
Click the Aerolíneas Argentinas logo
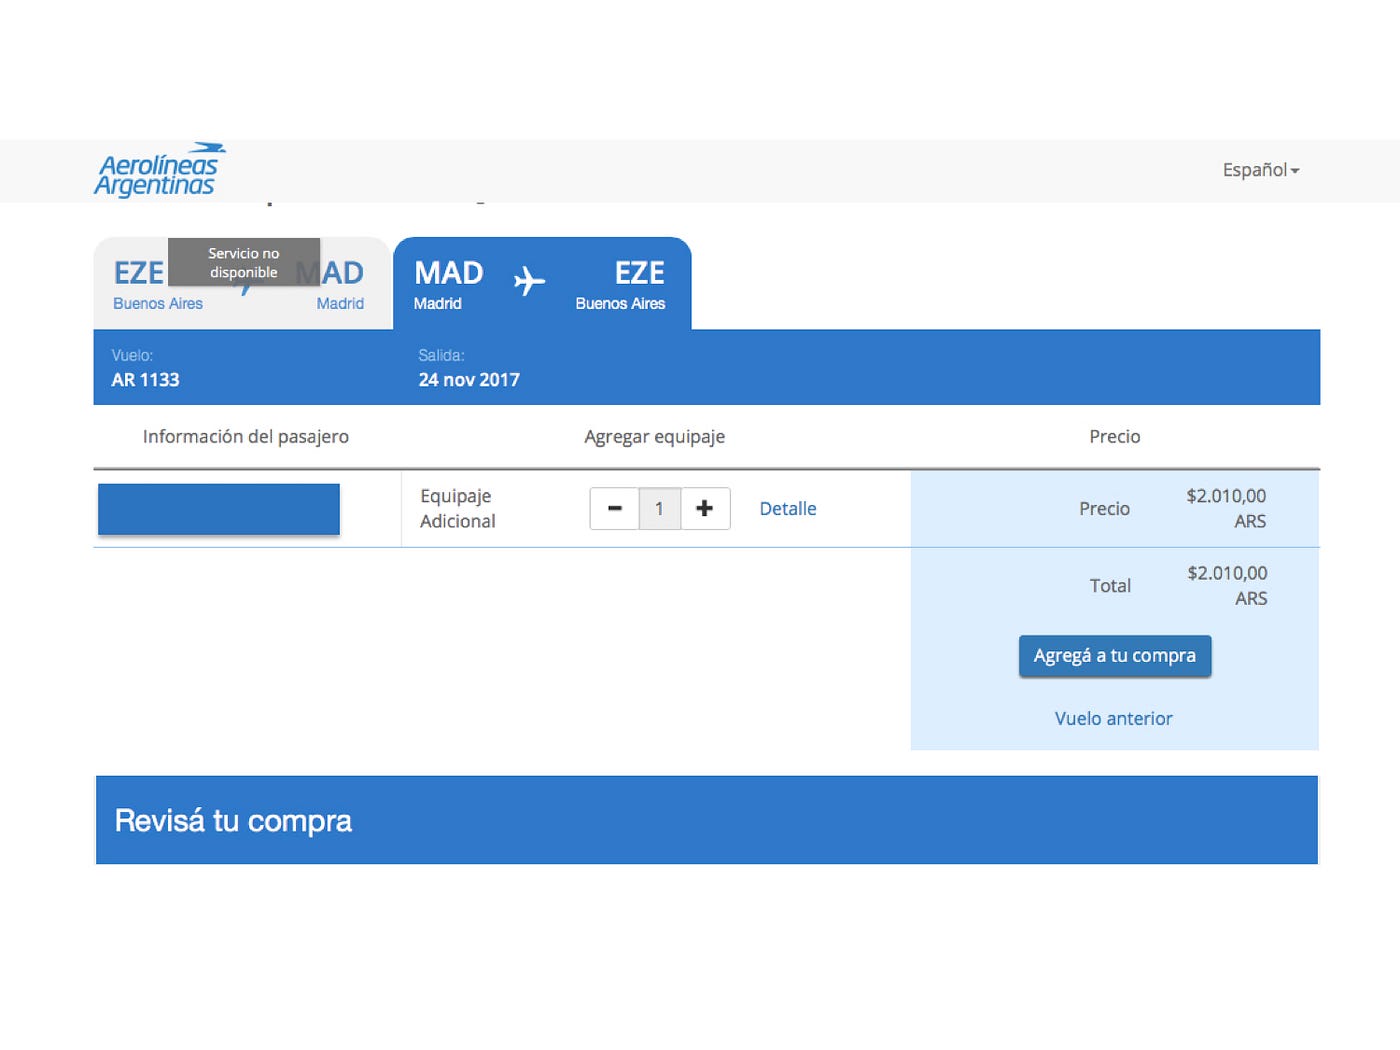coord(160,170)
